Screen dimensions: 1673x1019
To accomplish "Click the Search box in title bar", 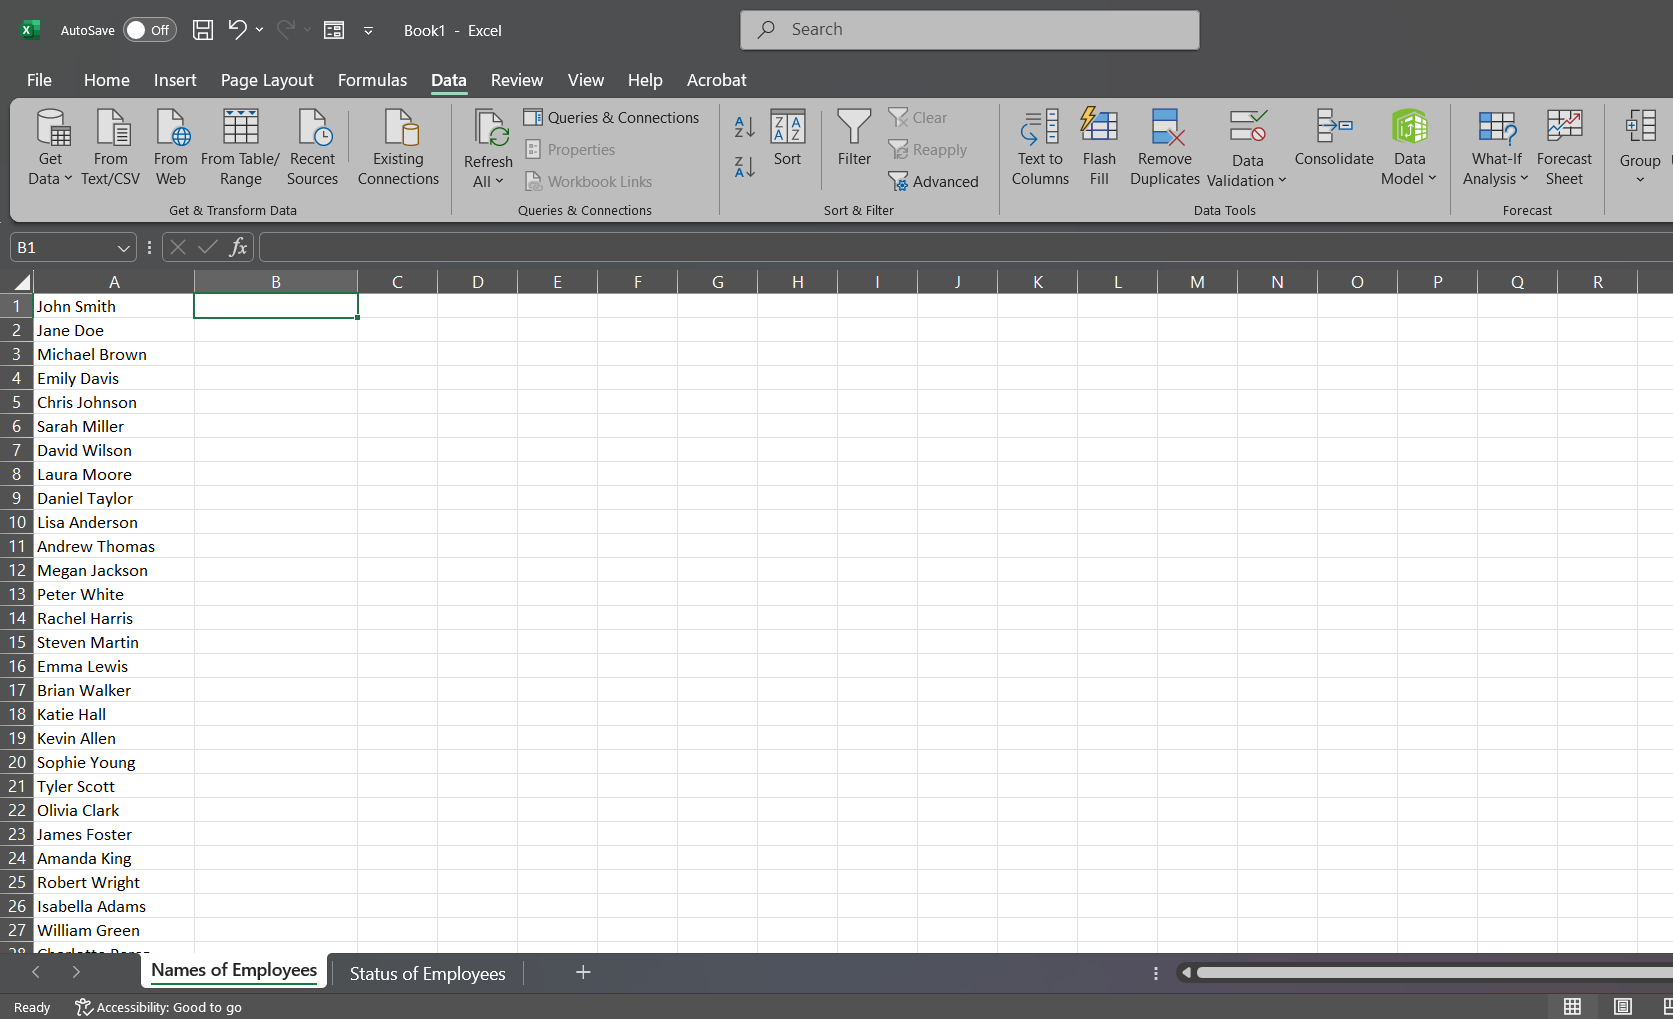I will click(970, 30).
